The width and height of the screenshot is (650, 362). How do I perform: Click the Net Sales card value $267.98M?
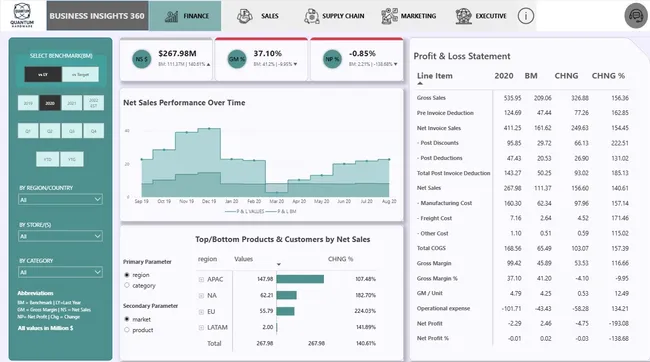pos(177,53)
